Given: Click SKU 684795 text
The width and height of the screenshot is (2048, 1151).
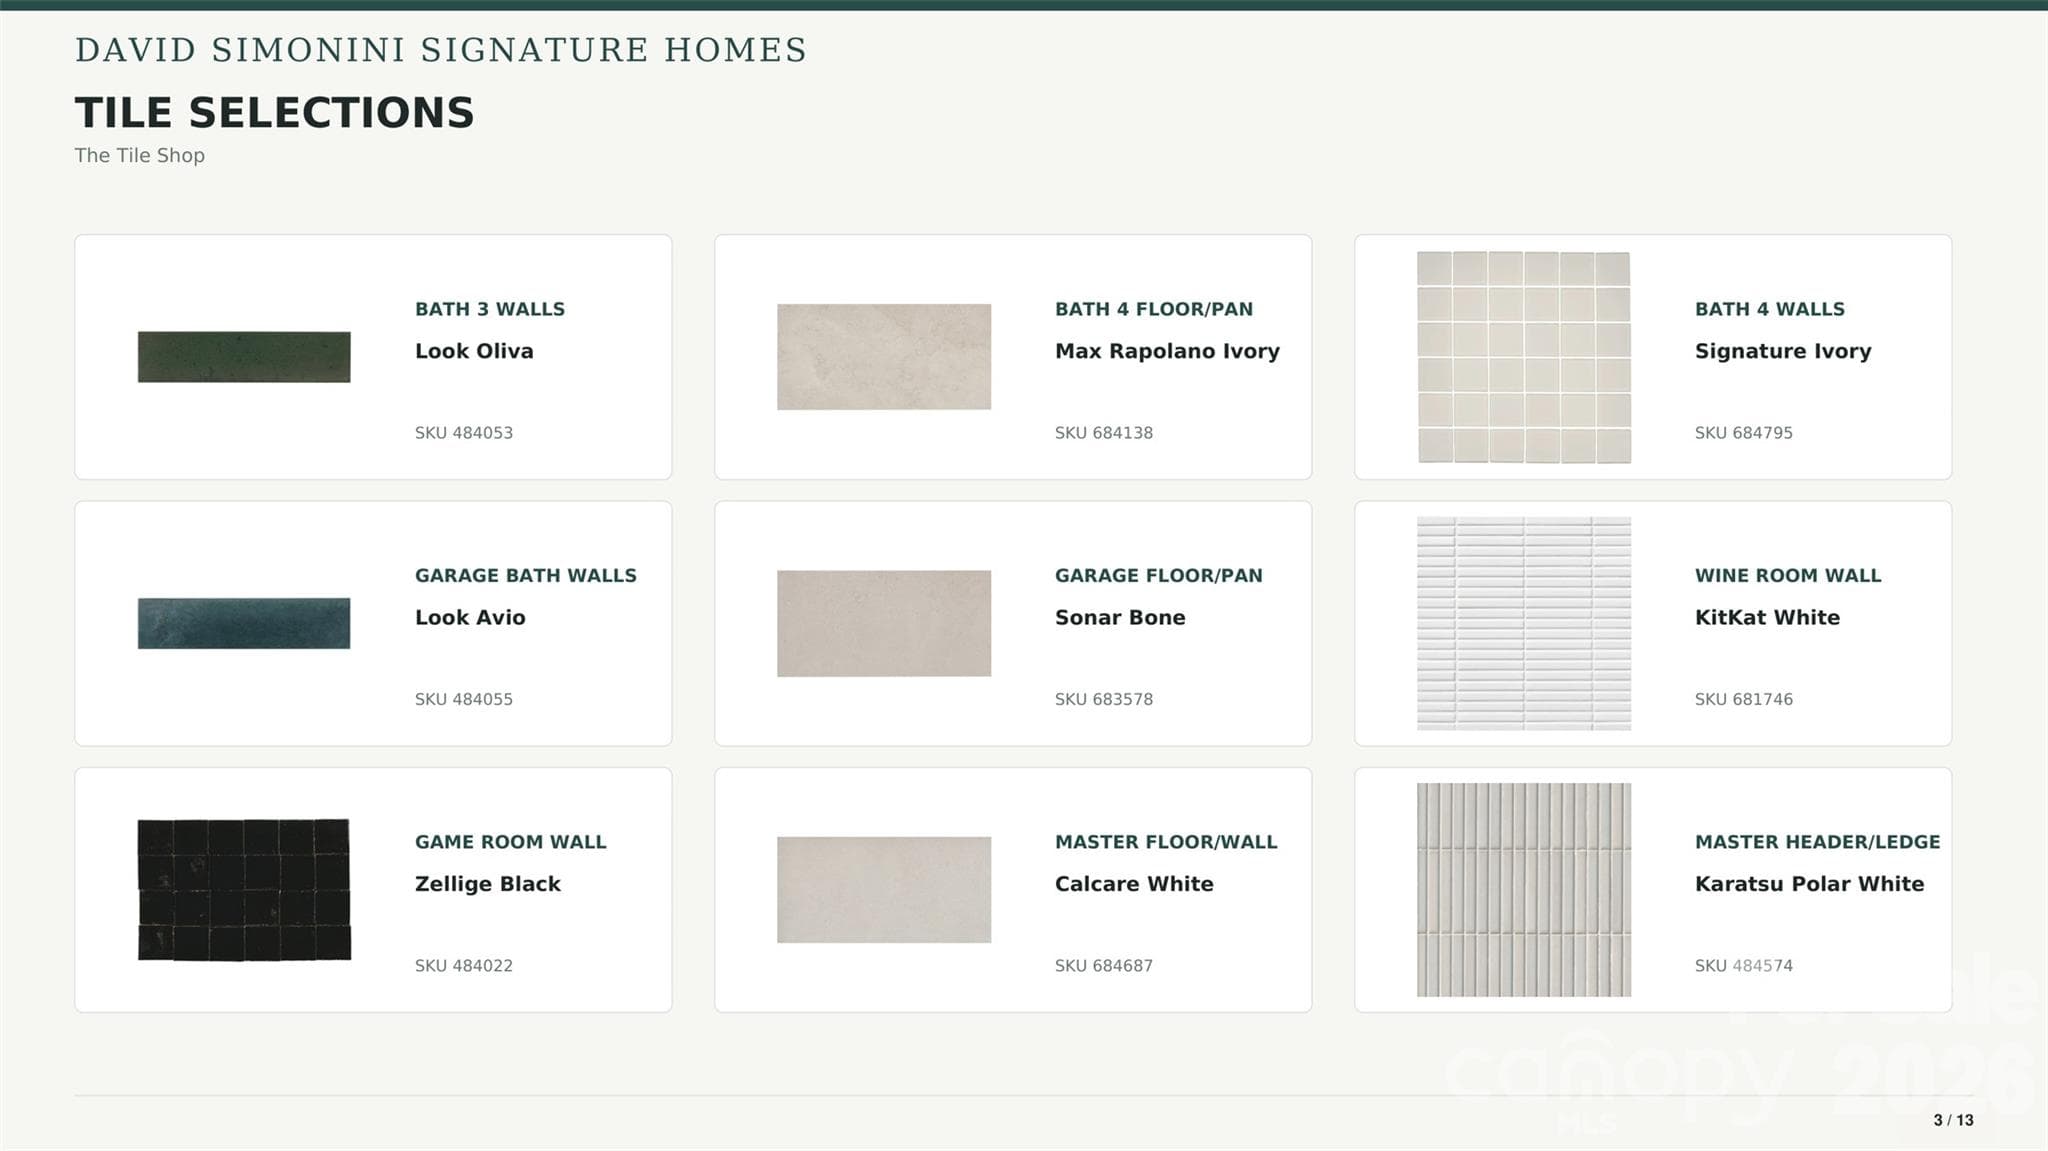Looking at the screenshot, I should 1744,433.
